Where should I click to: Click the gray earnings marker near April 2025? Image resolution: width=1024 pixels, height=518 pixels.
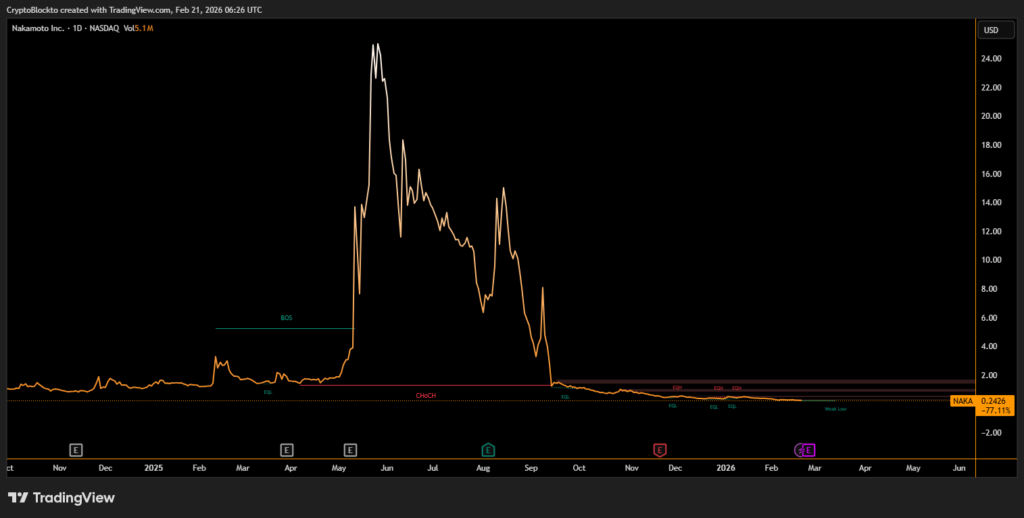point(287,449)
